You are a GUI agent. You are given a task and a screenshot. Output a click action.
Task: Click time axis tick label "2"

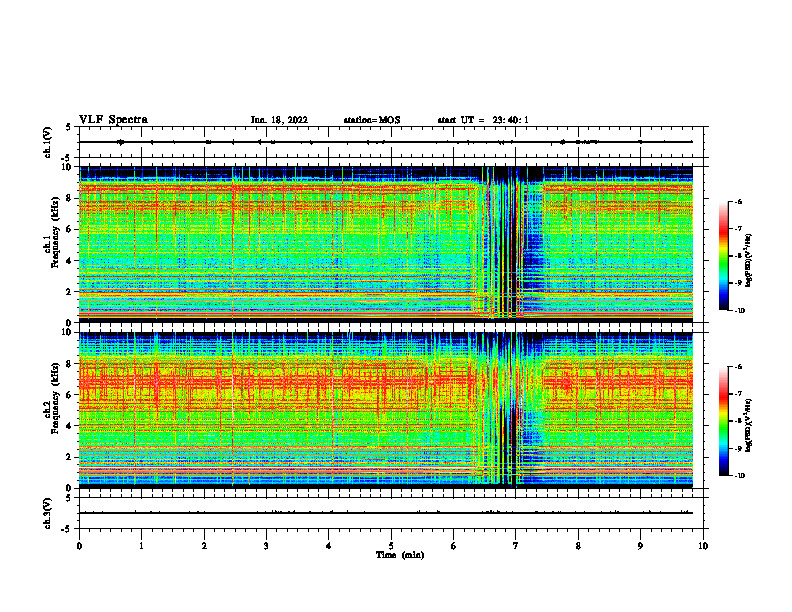tap(204, 546)
